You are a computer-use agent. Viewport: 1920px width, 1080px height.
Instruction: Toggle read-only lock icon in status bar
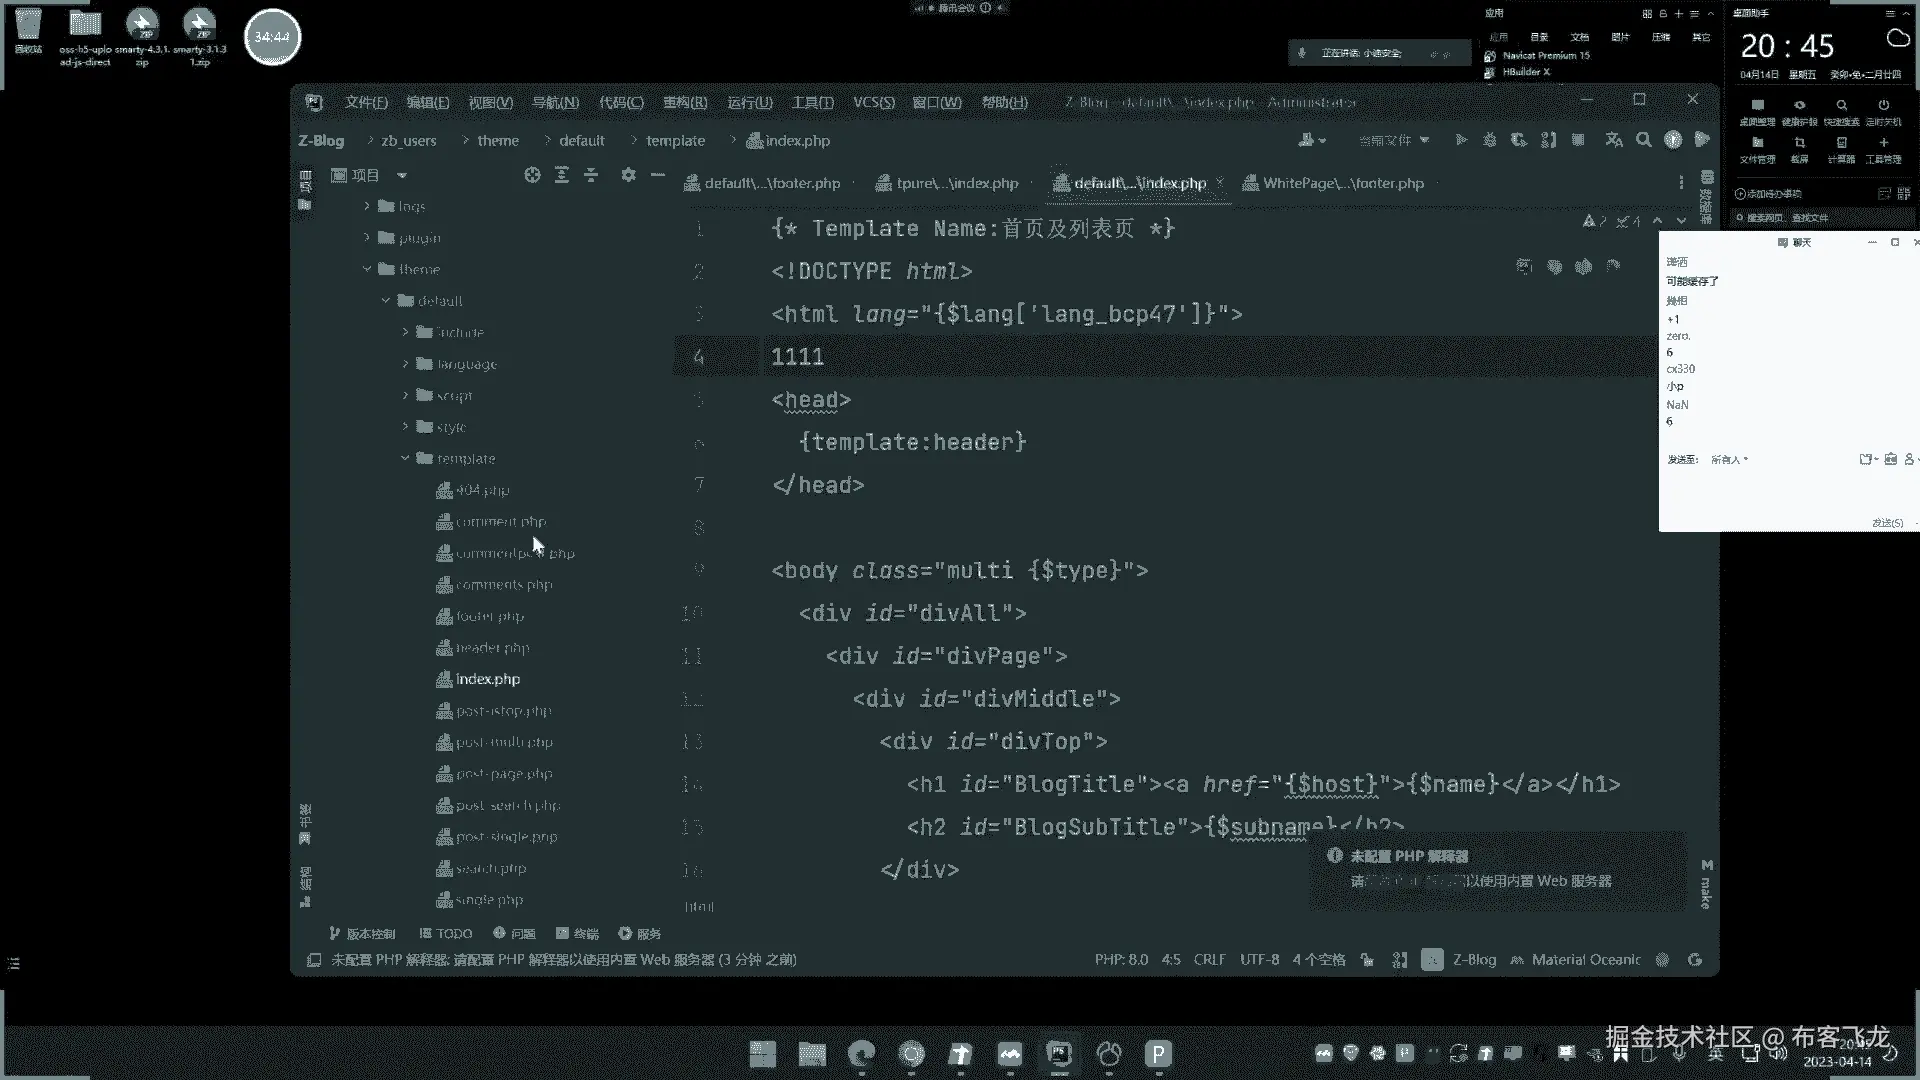[x=1367, y=960]
